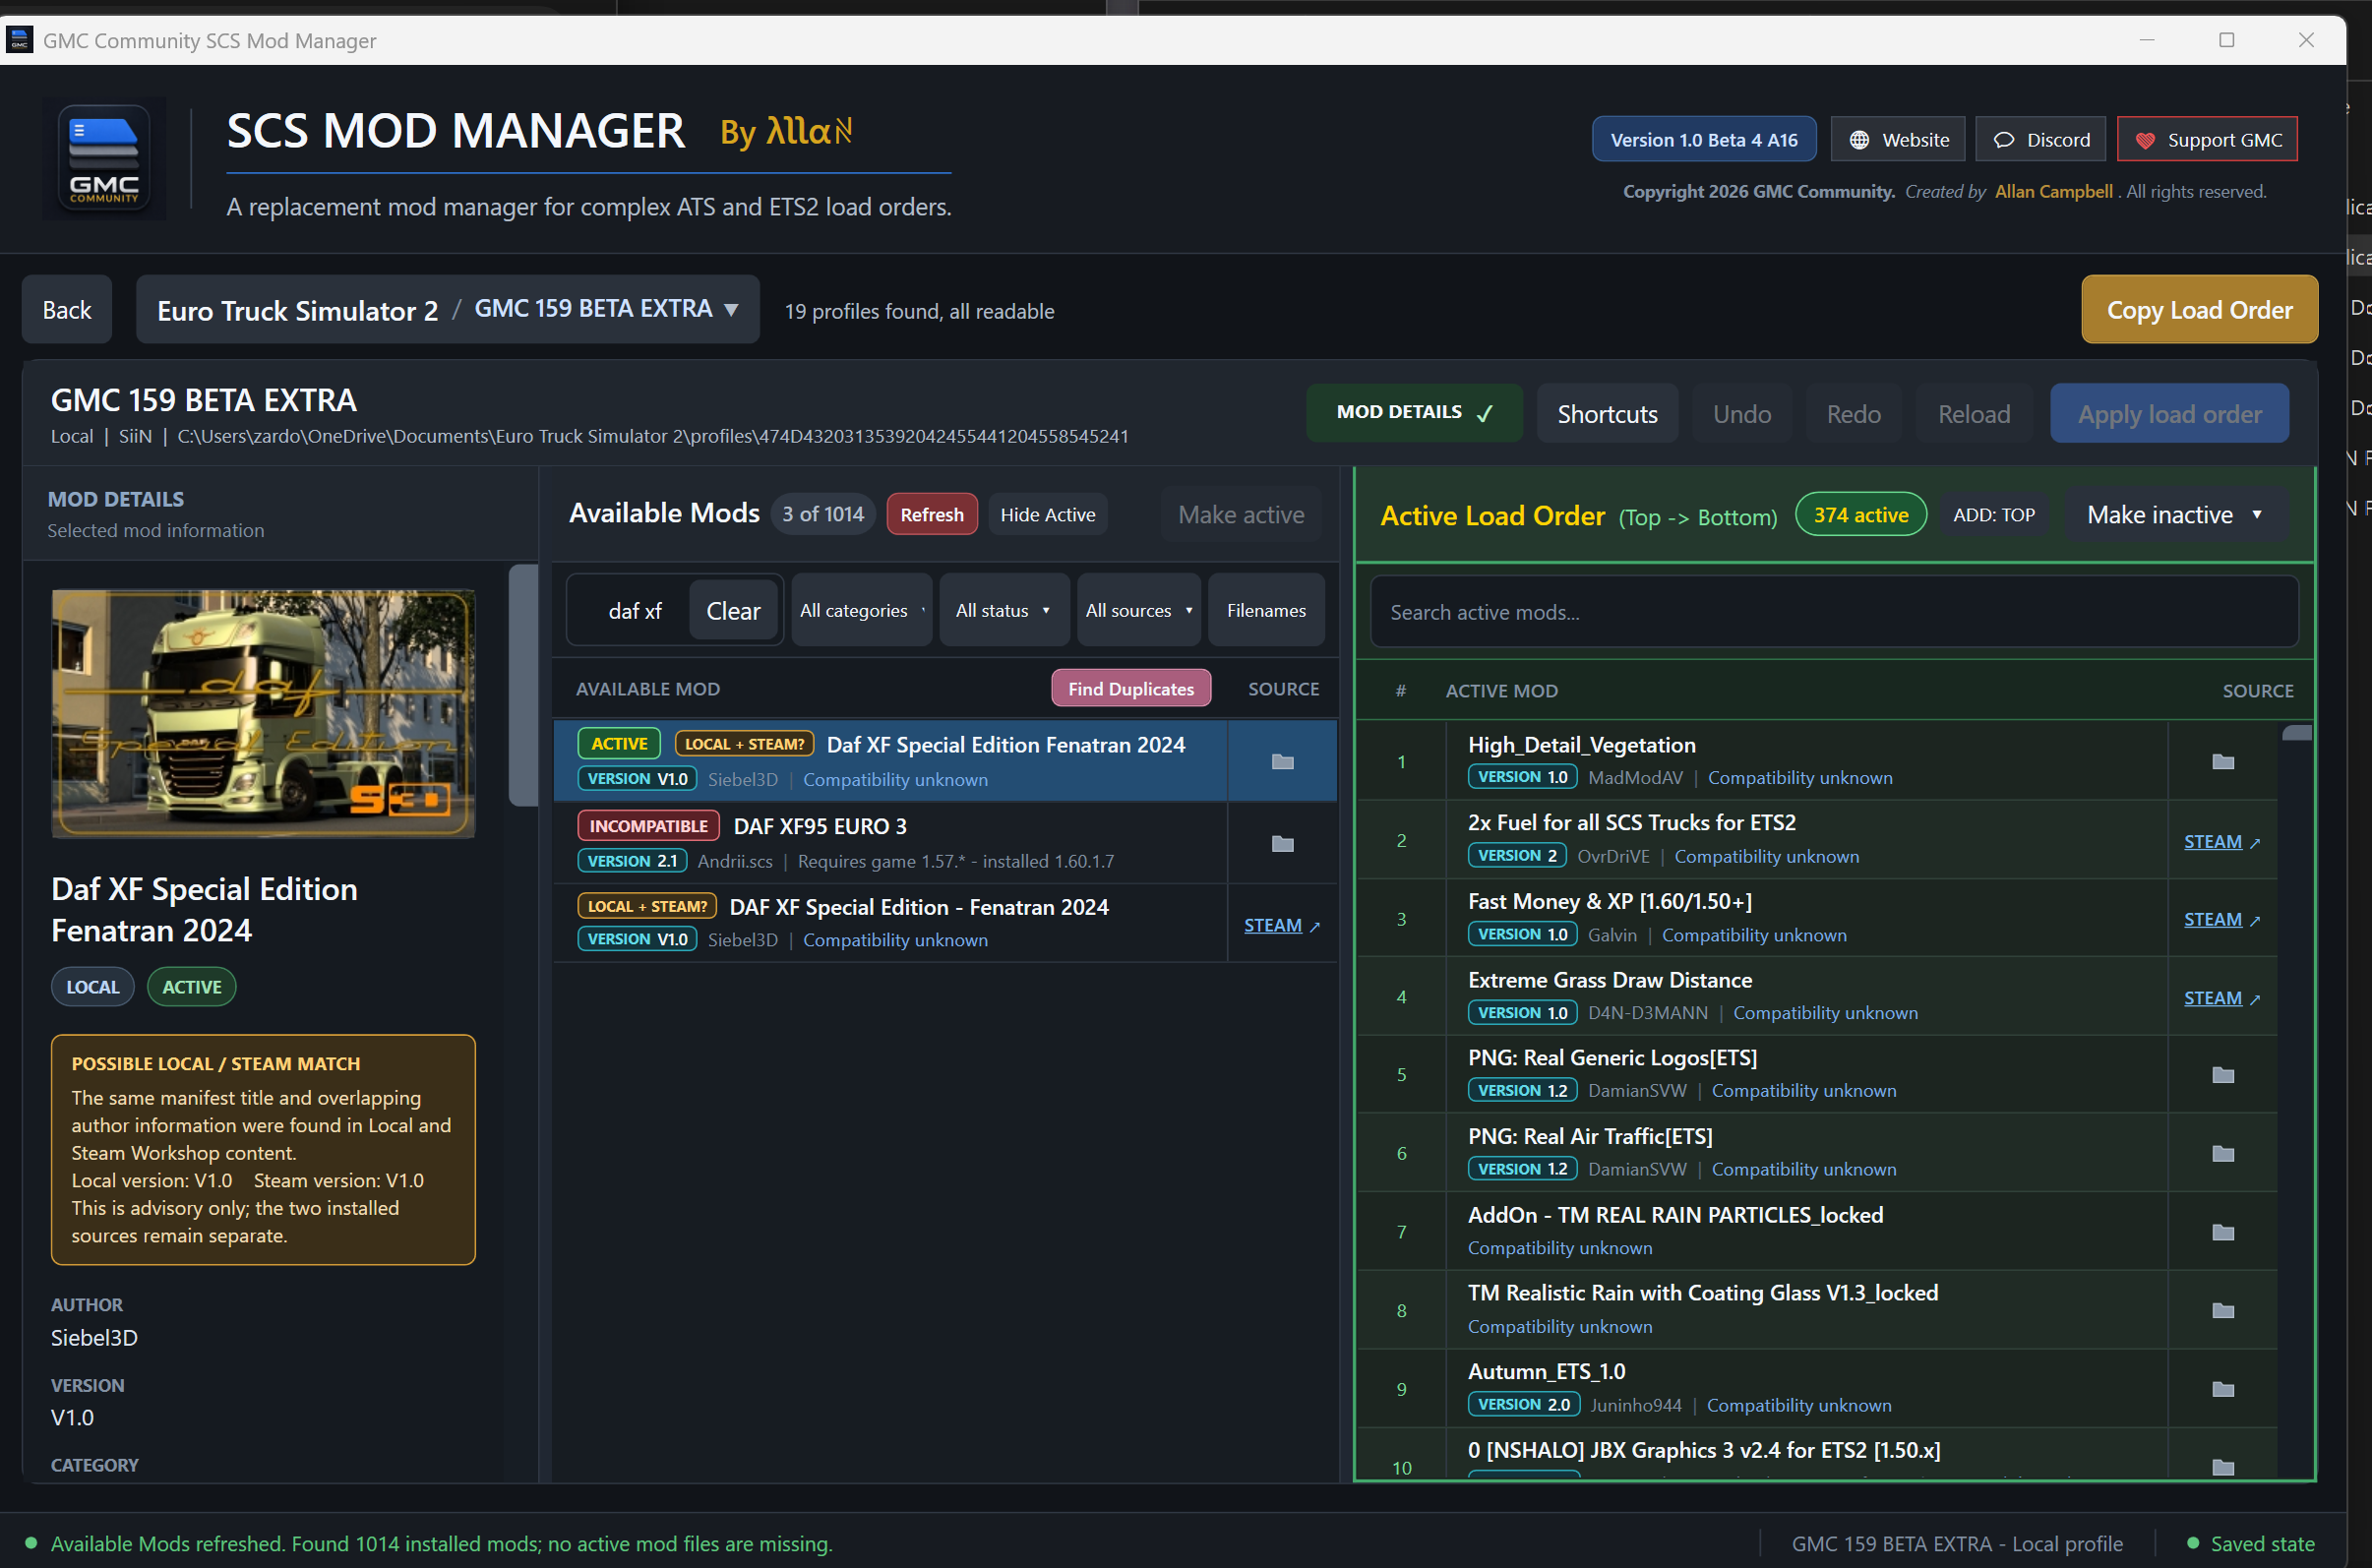Viewport: 2372px width, 1568px height.
Task: Click the Redo button
Action: tap(1853, 413)
